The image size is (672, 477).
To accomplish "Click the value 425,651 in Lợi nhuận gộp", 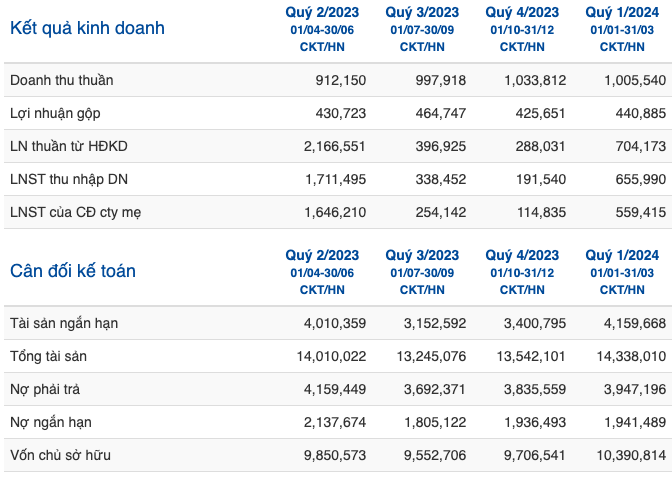I will click(x=540, y=113).
